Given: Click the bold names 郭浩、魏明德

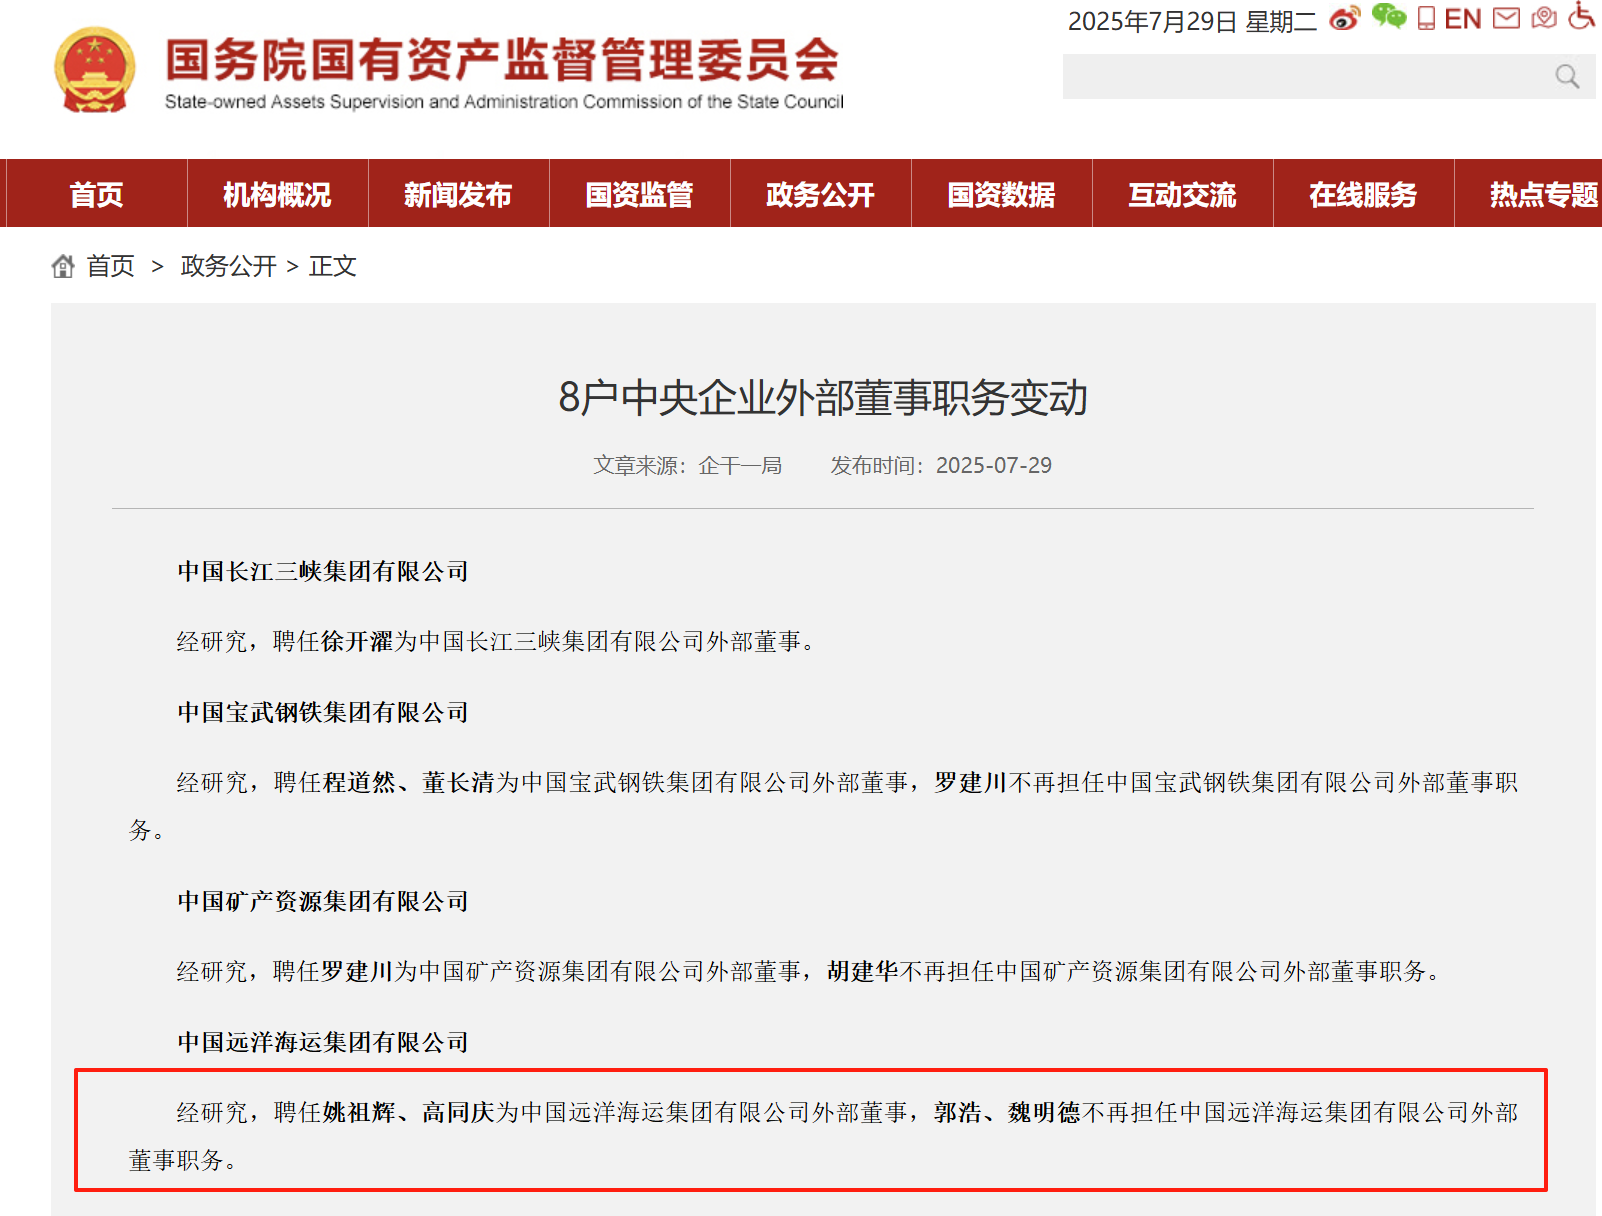Looking at the screenshot, I should click(x=1007, y=1112).
